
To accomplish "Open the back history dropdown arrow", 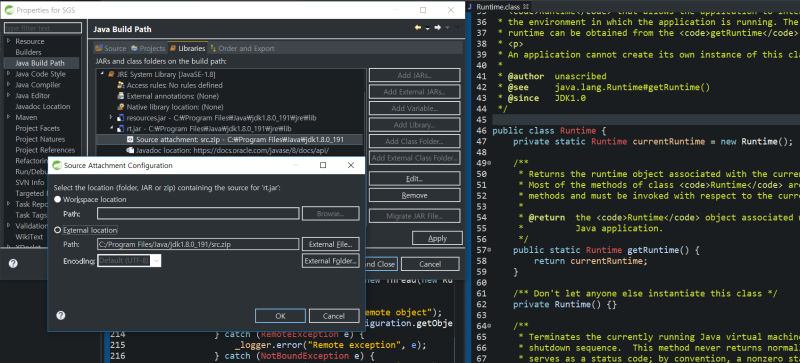I will point(428,28).
